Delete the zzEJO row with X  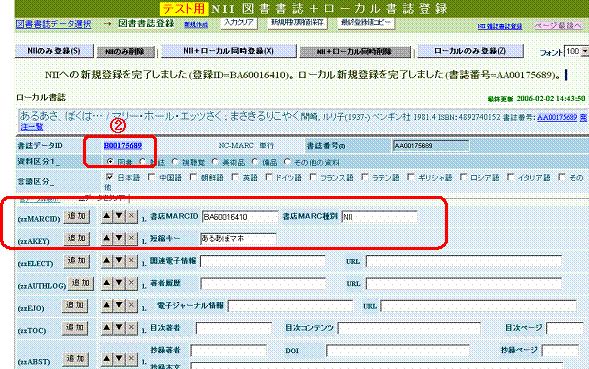131,305
